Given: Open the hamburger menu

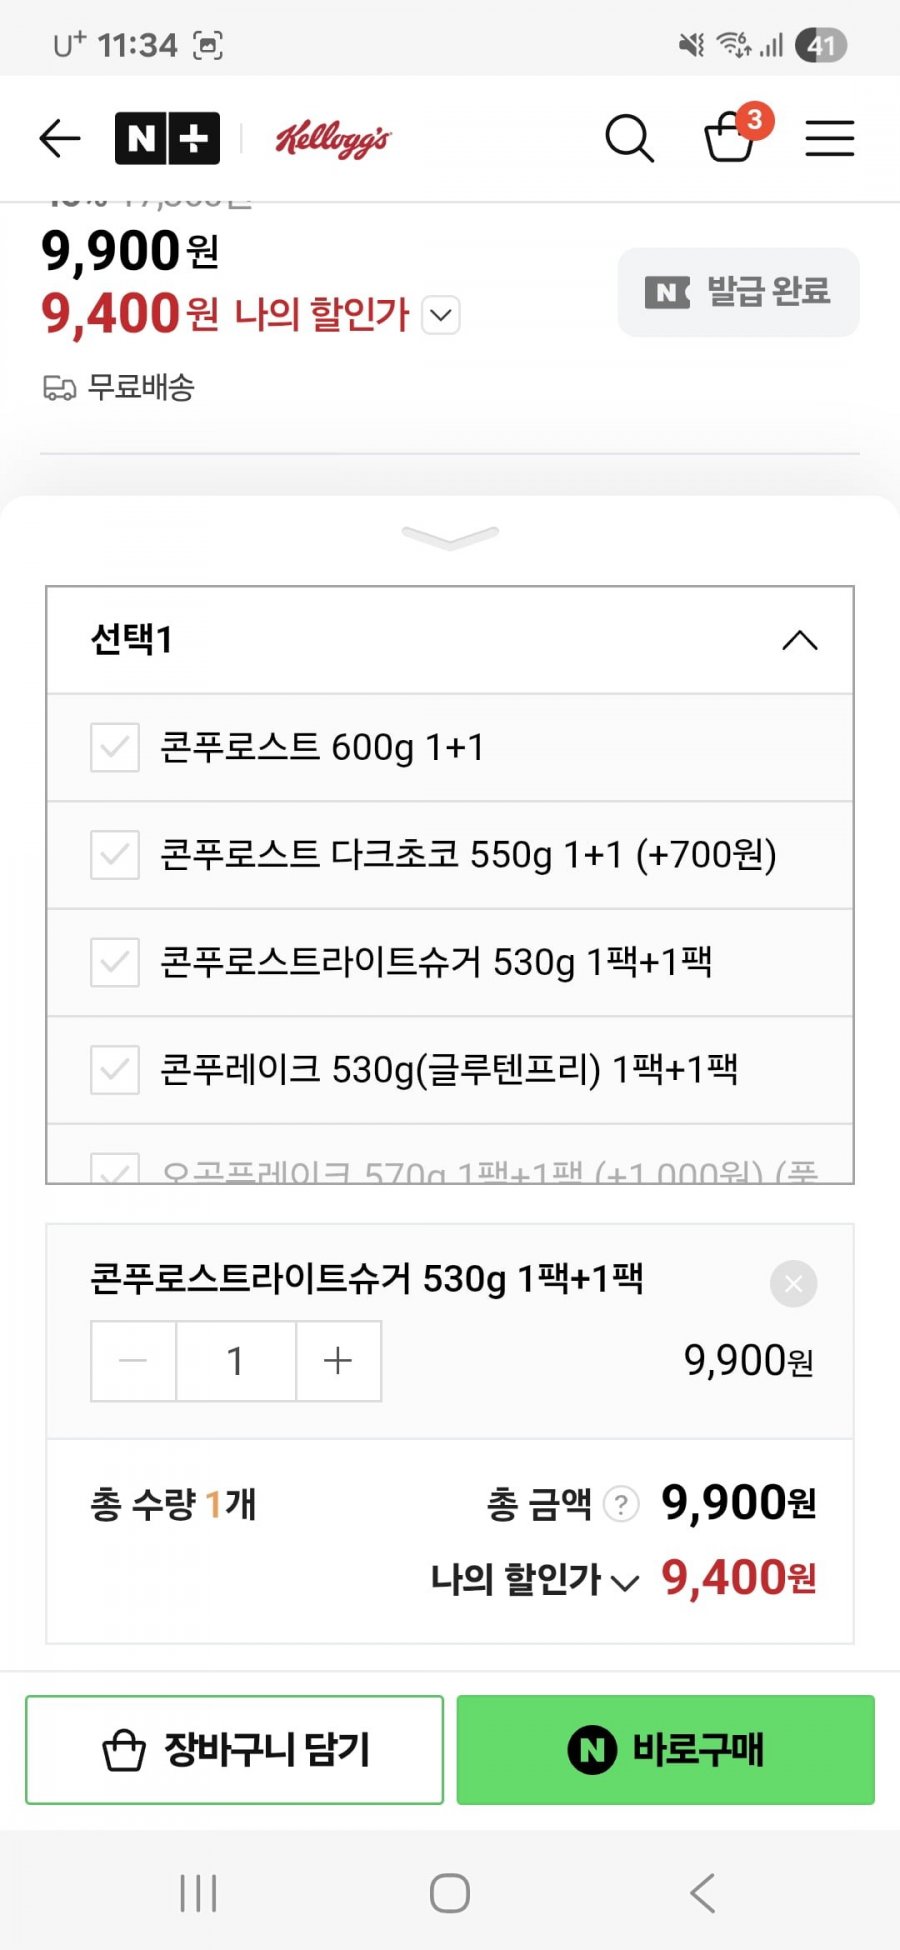Looking at the screenshot, I should coord(830,138).
